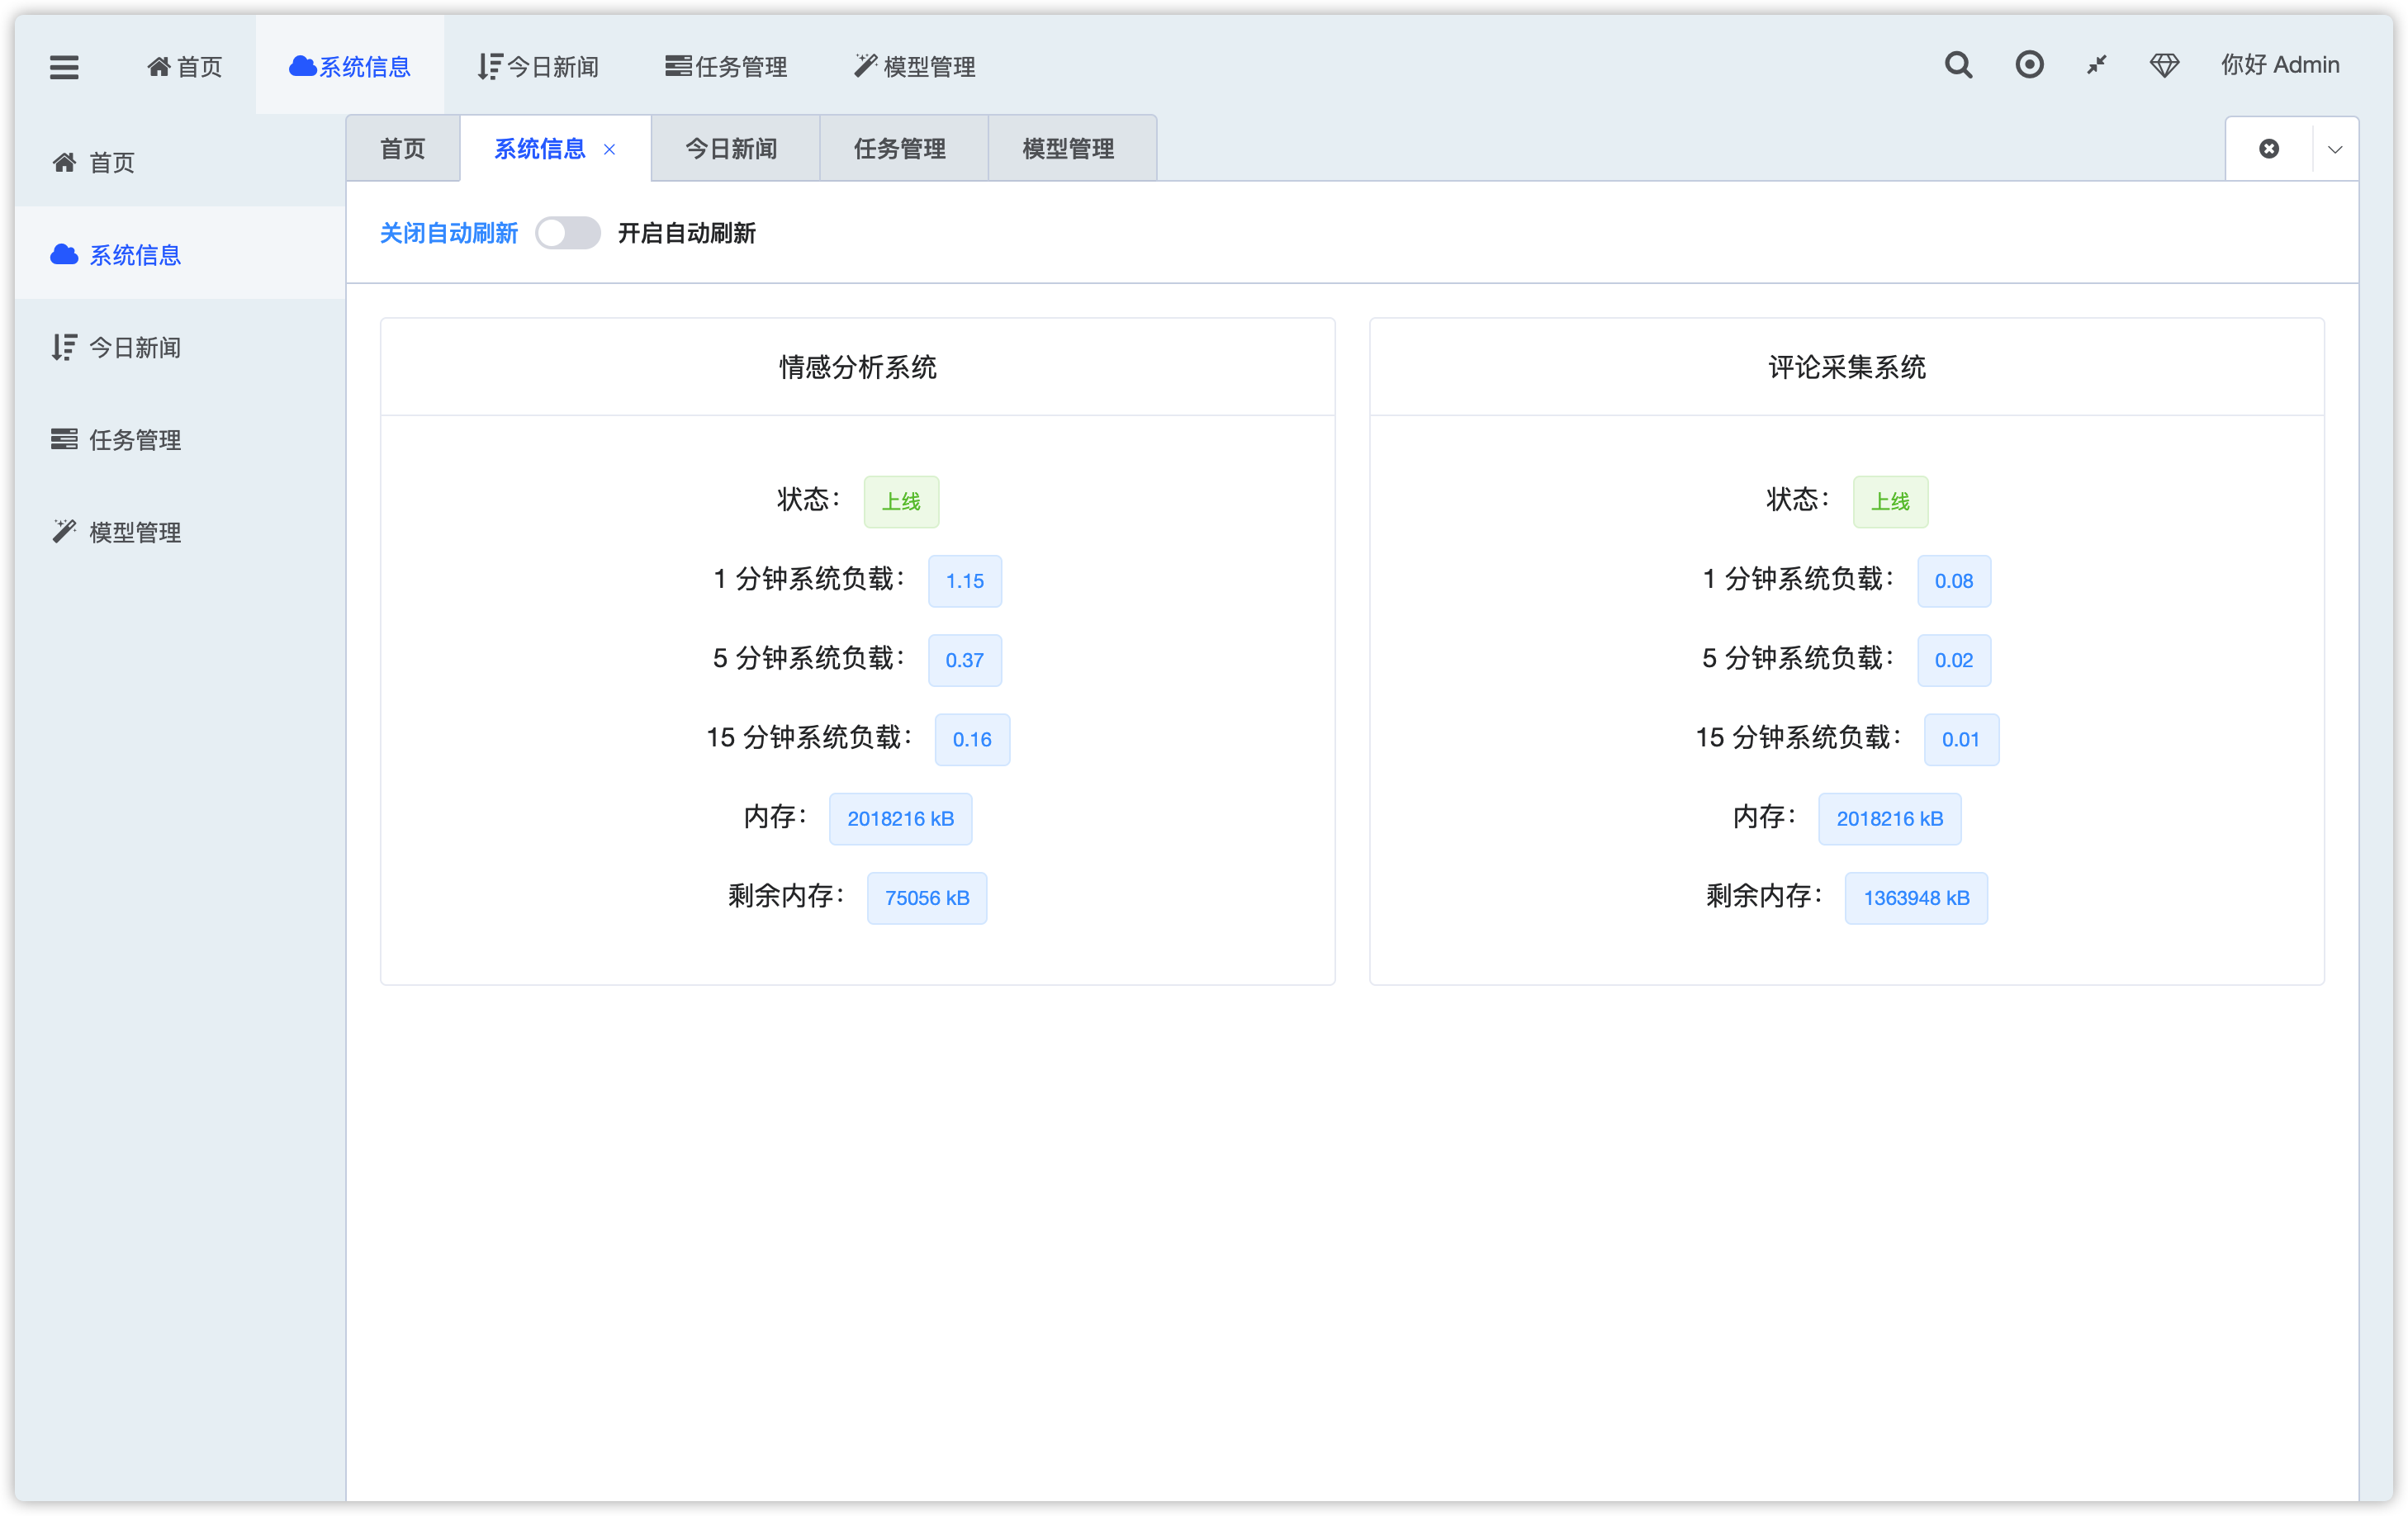Click the 关闭自动刷新 label

tap(448, 233)
